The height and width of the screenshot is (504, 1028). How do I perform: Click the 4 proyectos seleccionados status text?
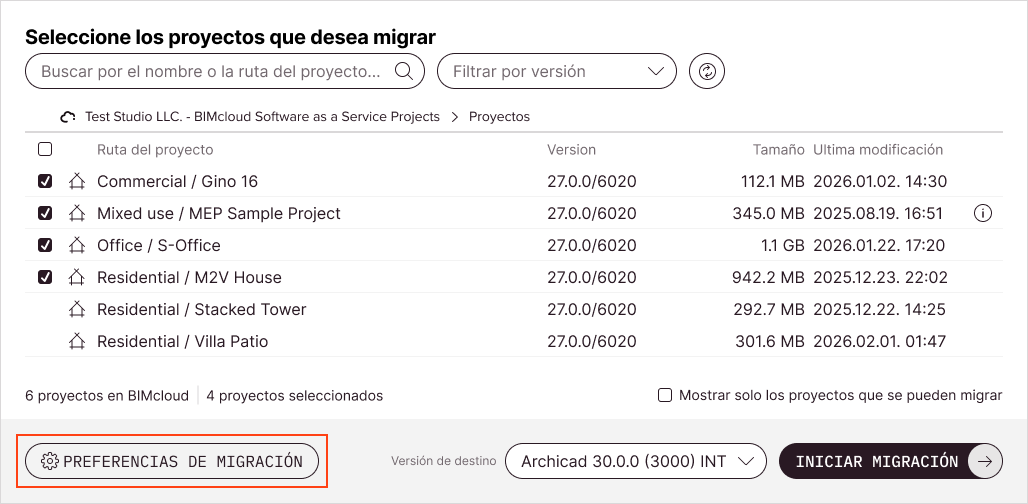click(x=295, y=396)
